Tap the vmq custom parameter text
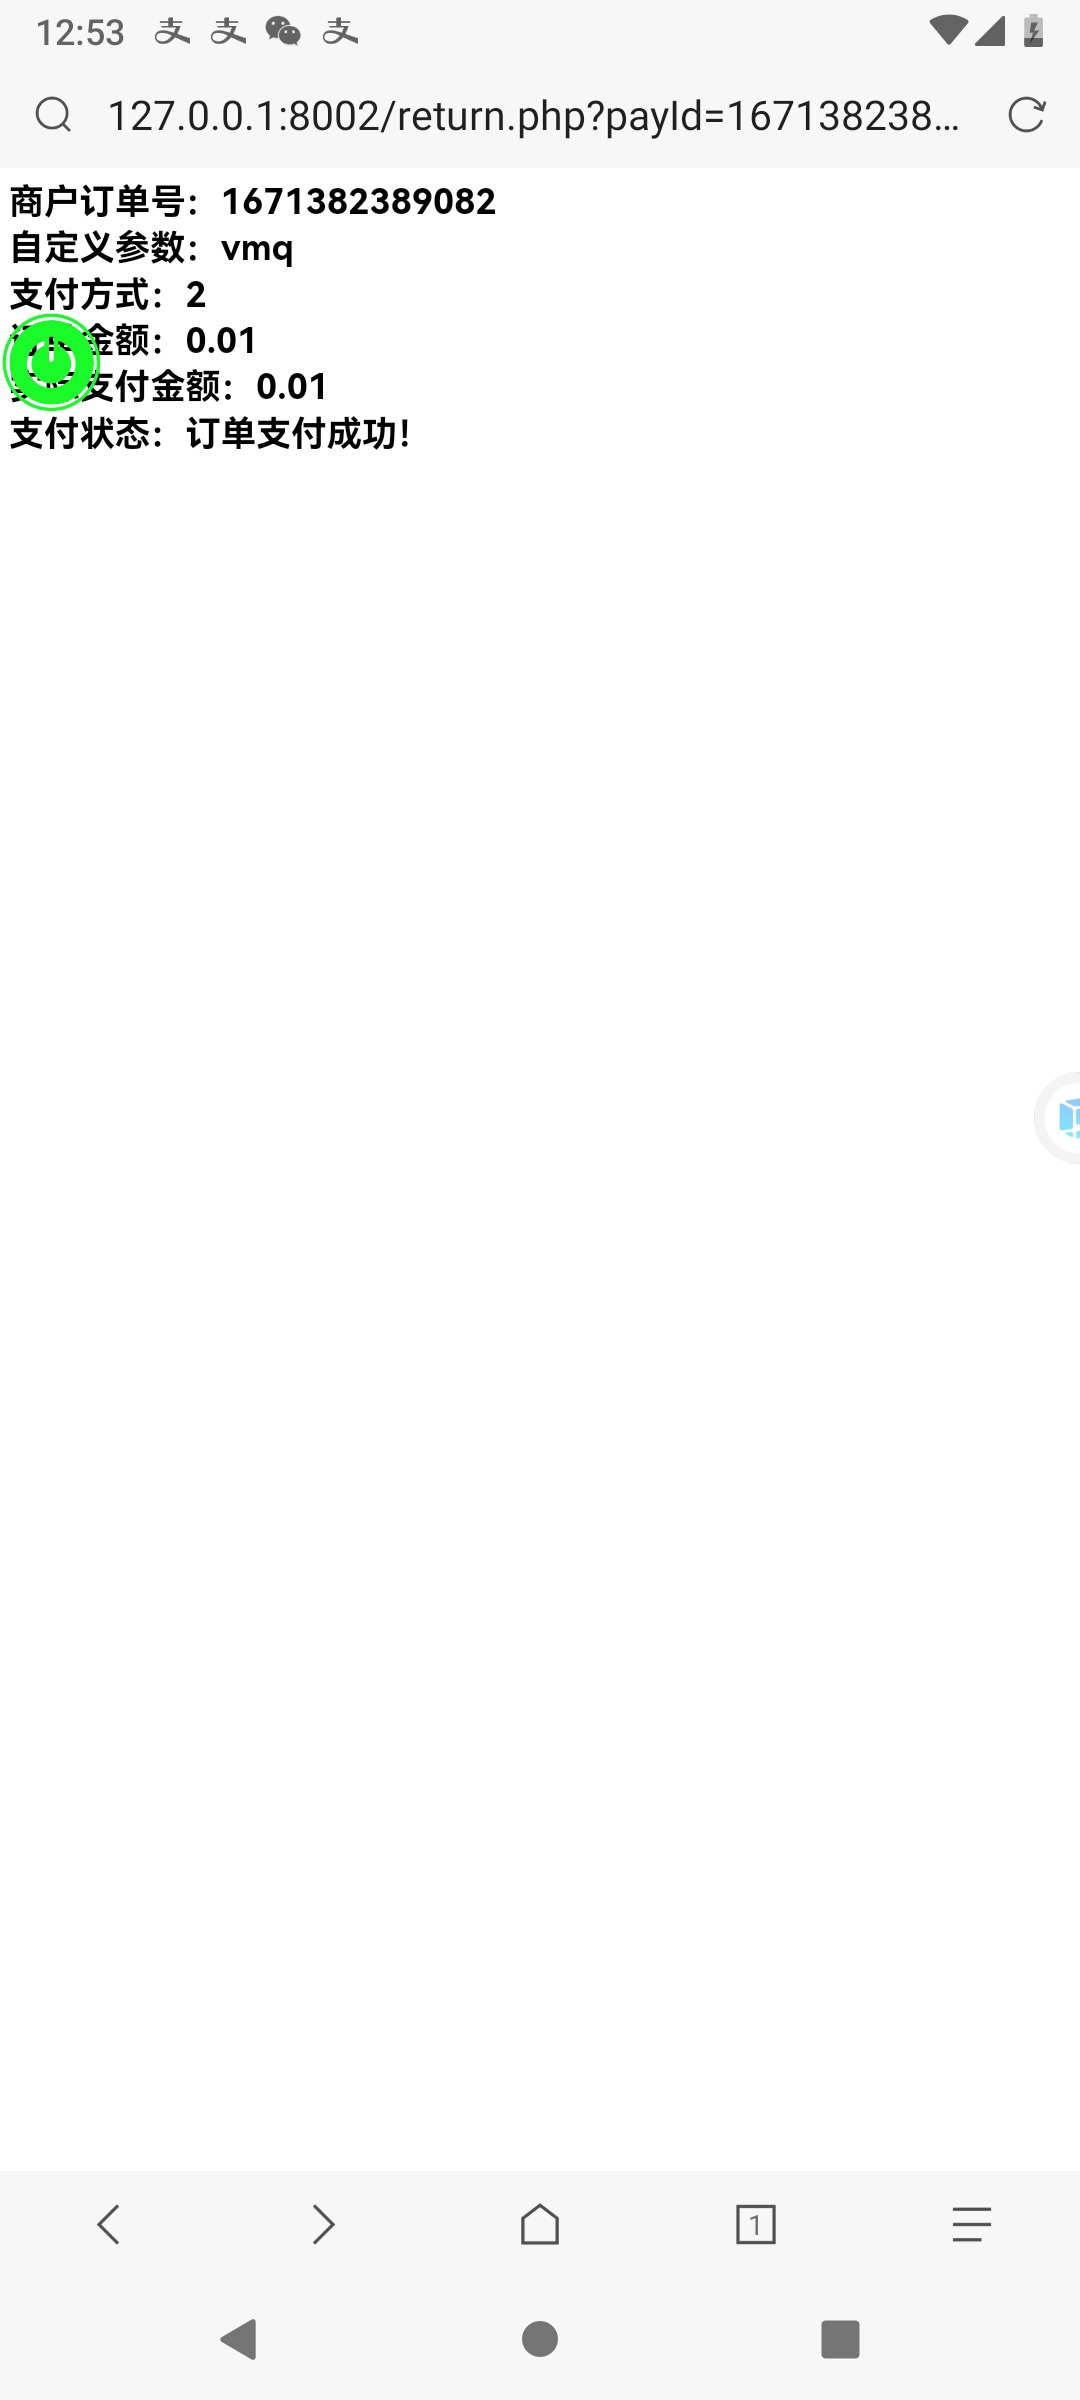The width and height of the screenshot is (1080, 2400). [257, 248]
